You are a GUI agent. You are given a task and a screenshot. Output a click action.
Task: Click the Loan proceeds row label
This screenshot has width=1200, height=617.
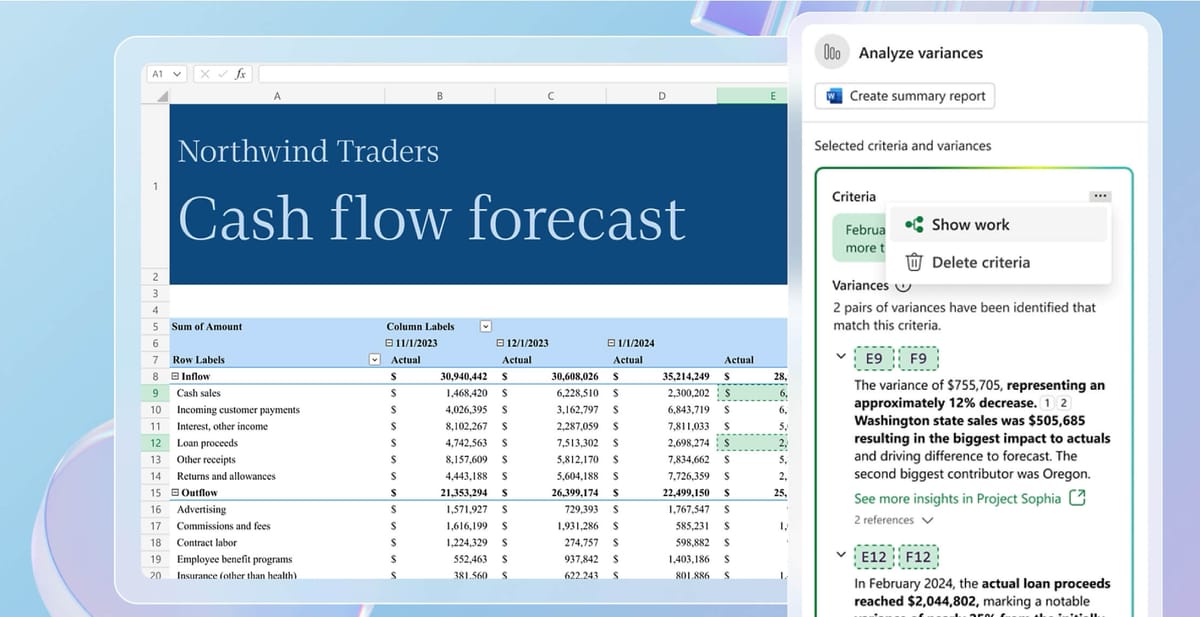pyautogui.click(x=207, y=443)
